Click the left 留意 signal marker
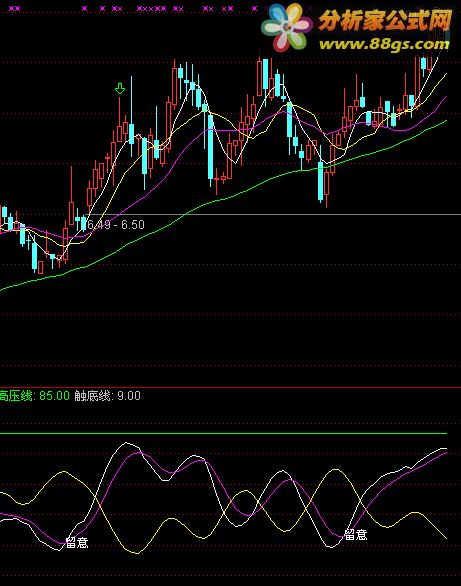 tap(77, 542)
